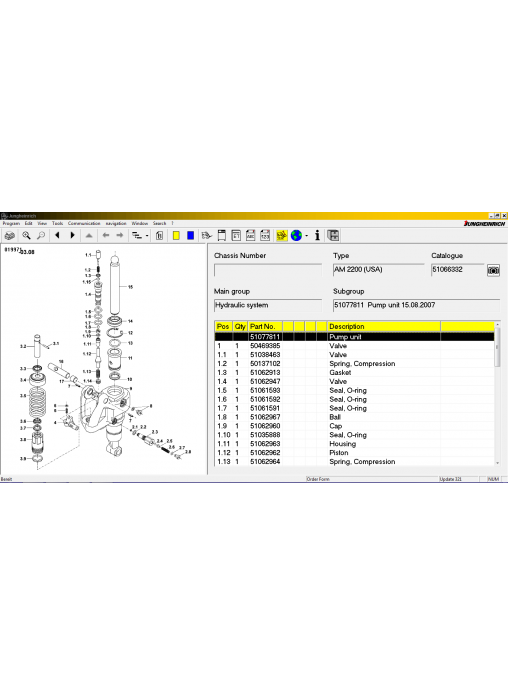The image size is (508, 696).
Task: Expand the dropdown arrow next to globe
Action: pyautogui.click(x=307, y=236)
